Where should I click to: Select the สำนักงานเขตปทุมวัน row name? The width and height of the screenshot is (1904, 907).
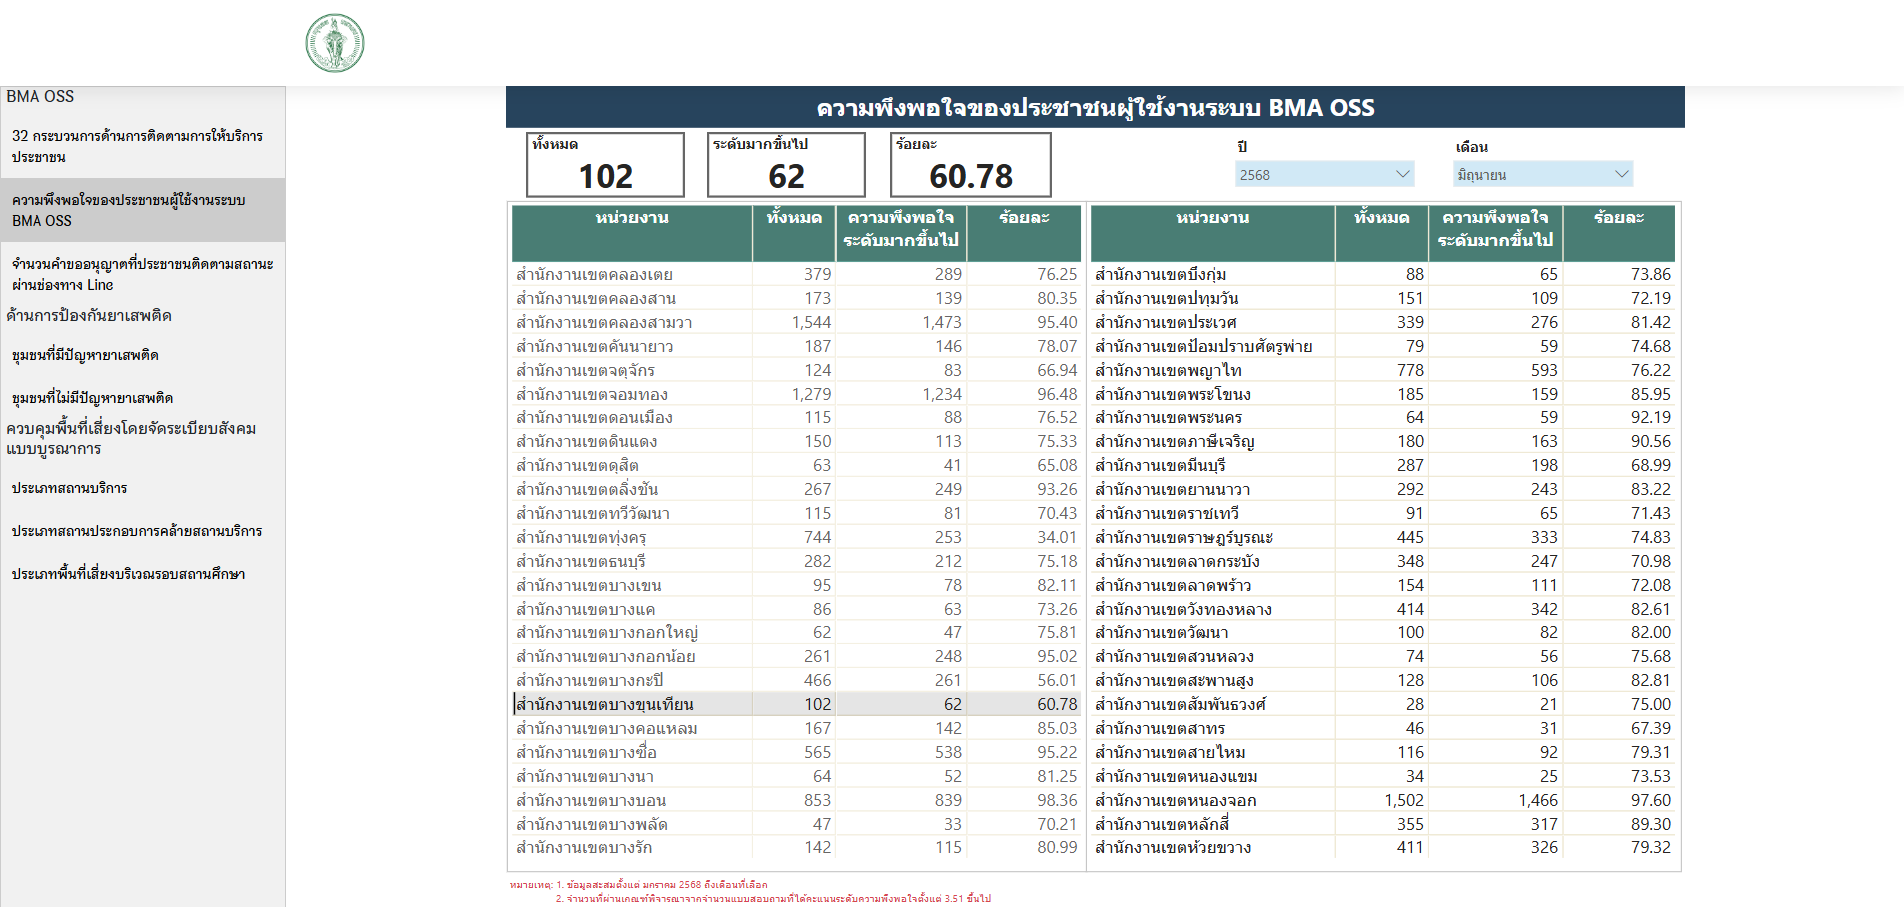tap(1167, 298)
